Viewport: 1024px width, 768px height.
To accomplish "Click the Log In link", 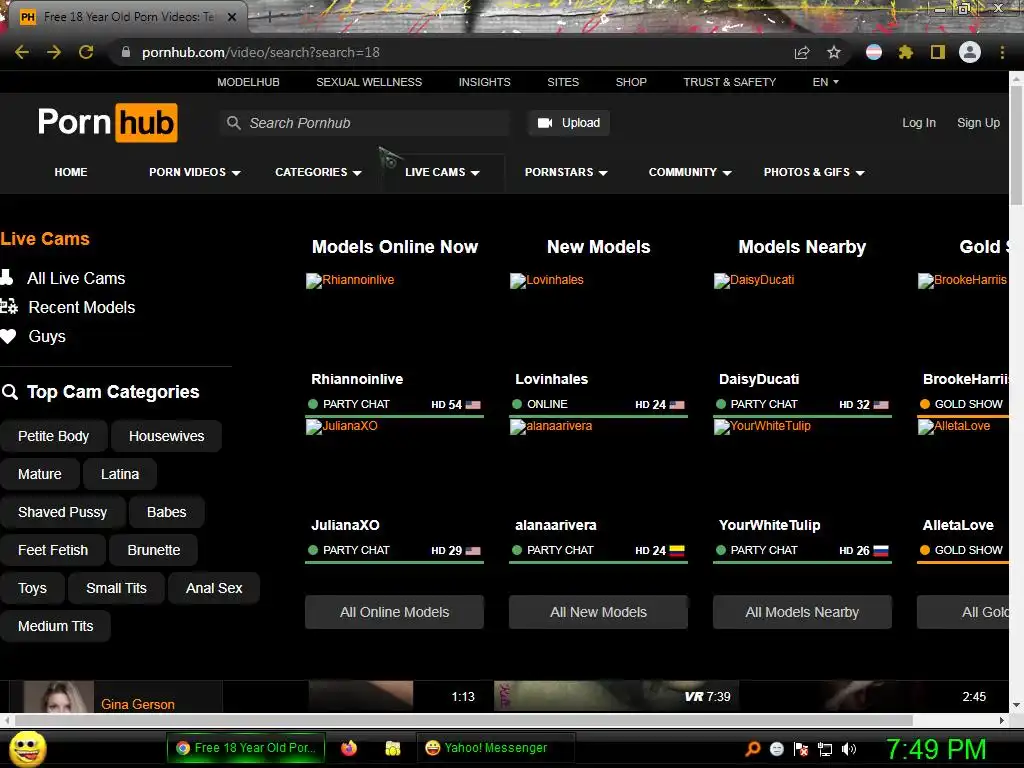I will 919,123.
